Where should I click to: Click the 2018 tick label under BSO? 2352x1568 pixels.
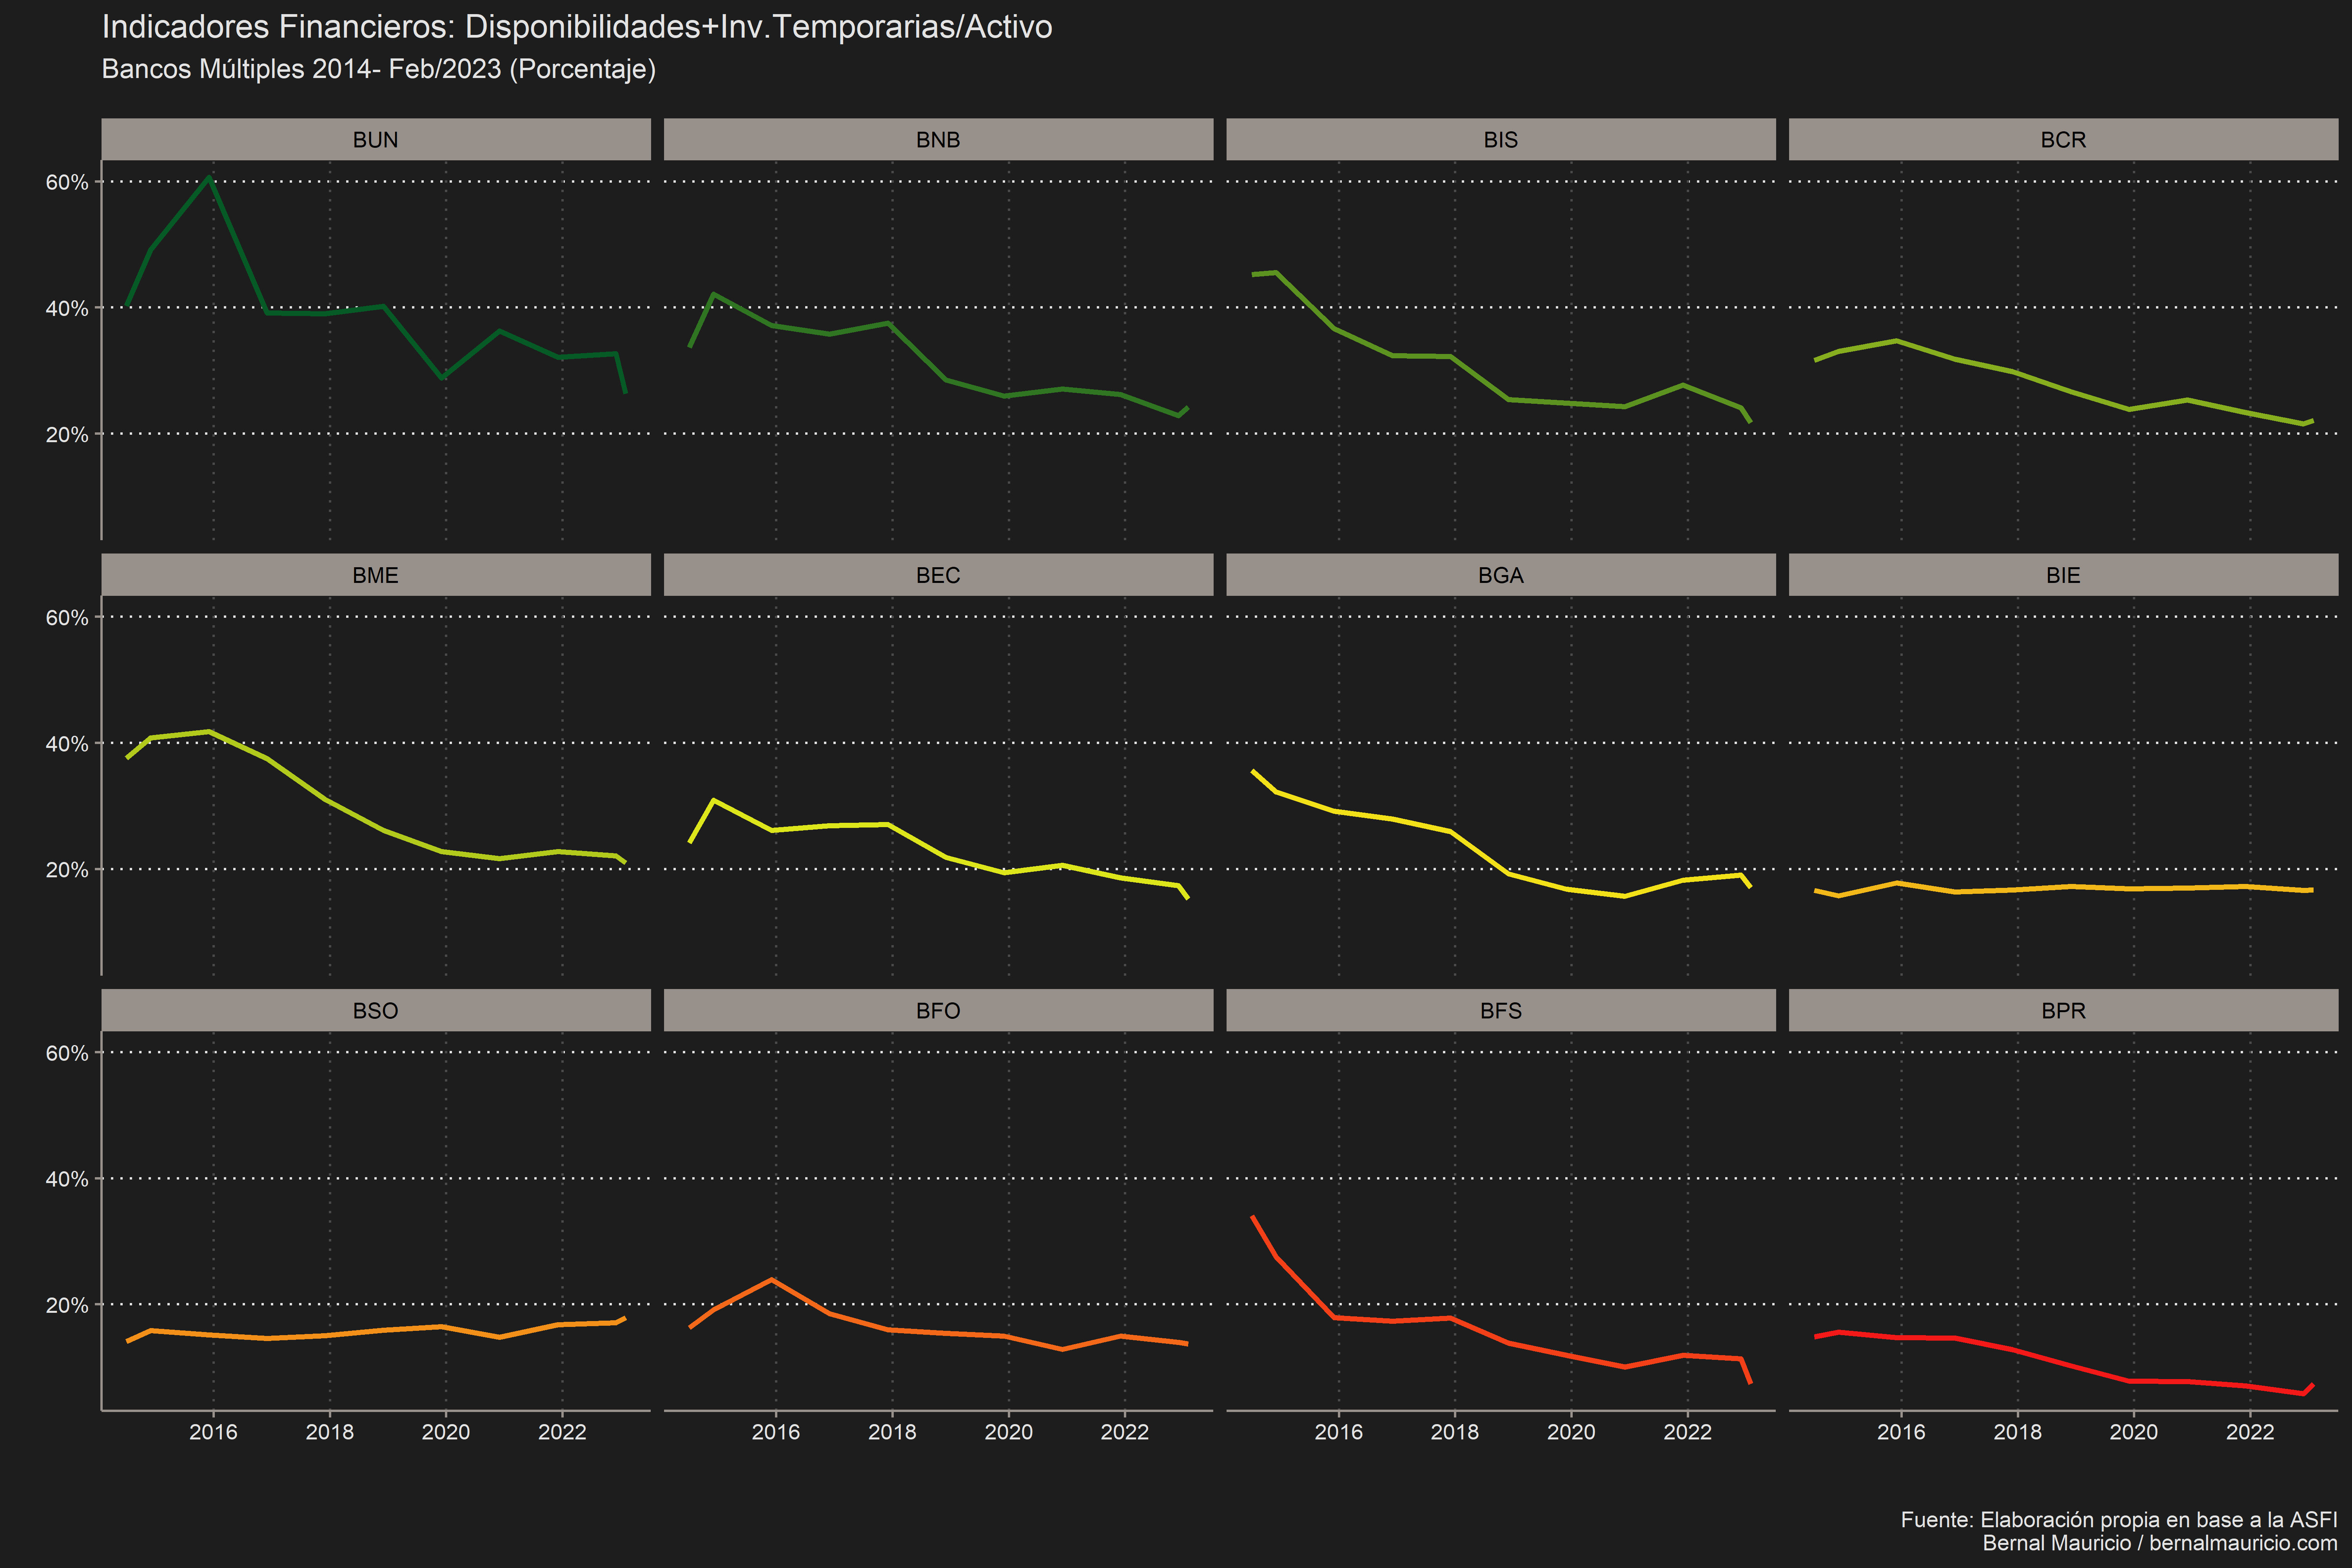pos(330,1432)
